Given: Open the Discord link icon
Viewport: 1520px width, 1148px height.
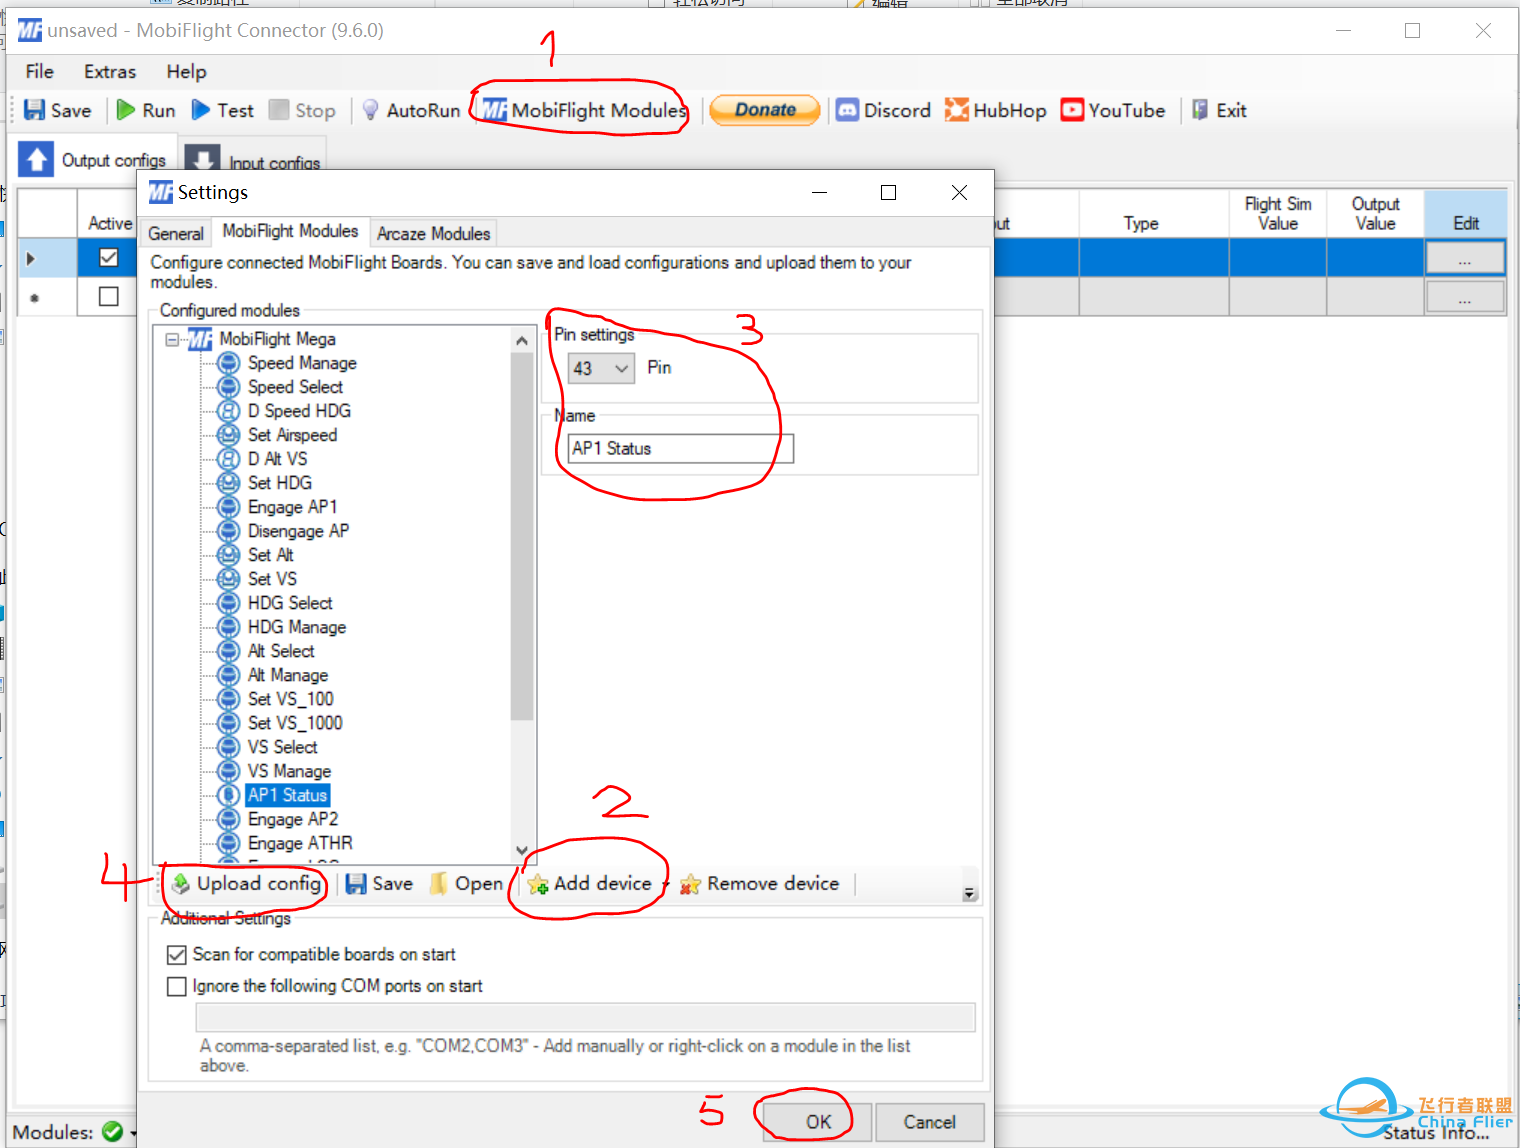Looking at the screenshot, I should pyautogui.click(x=847, y=110).
